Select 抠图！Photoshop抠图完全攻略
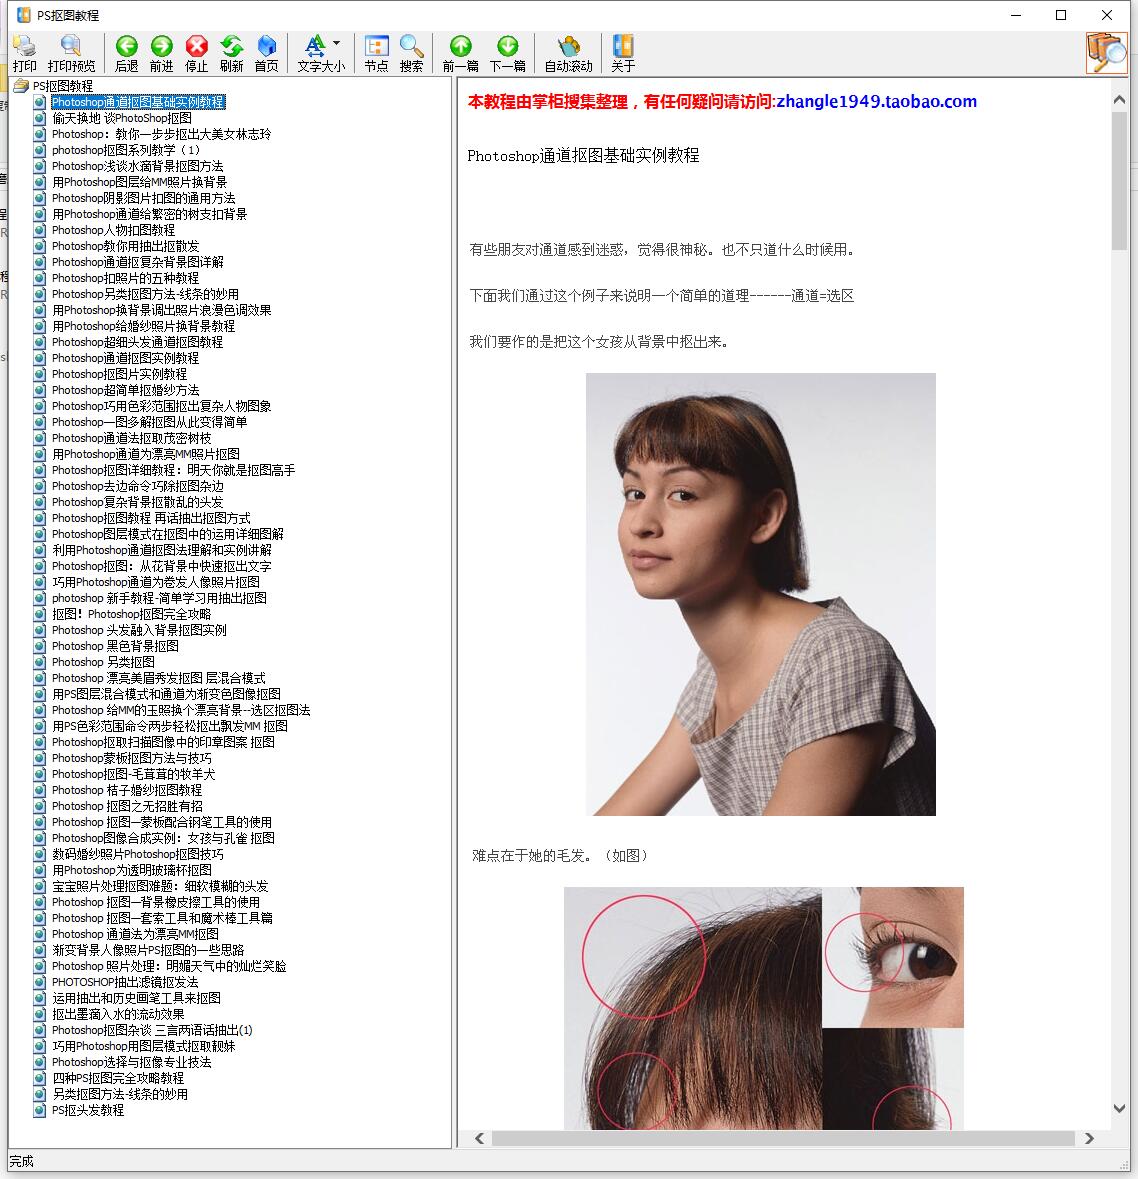 131,614
